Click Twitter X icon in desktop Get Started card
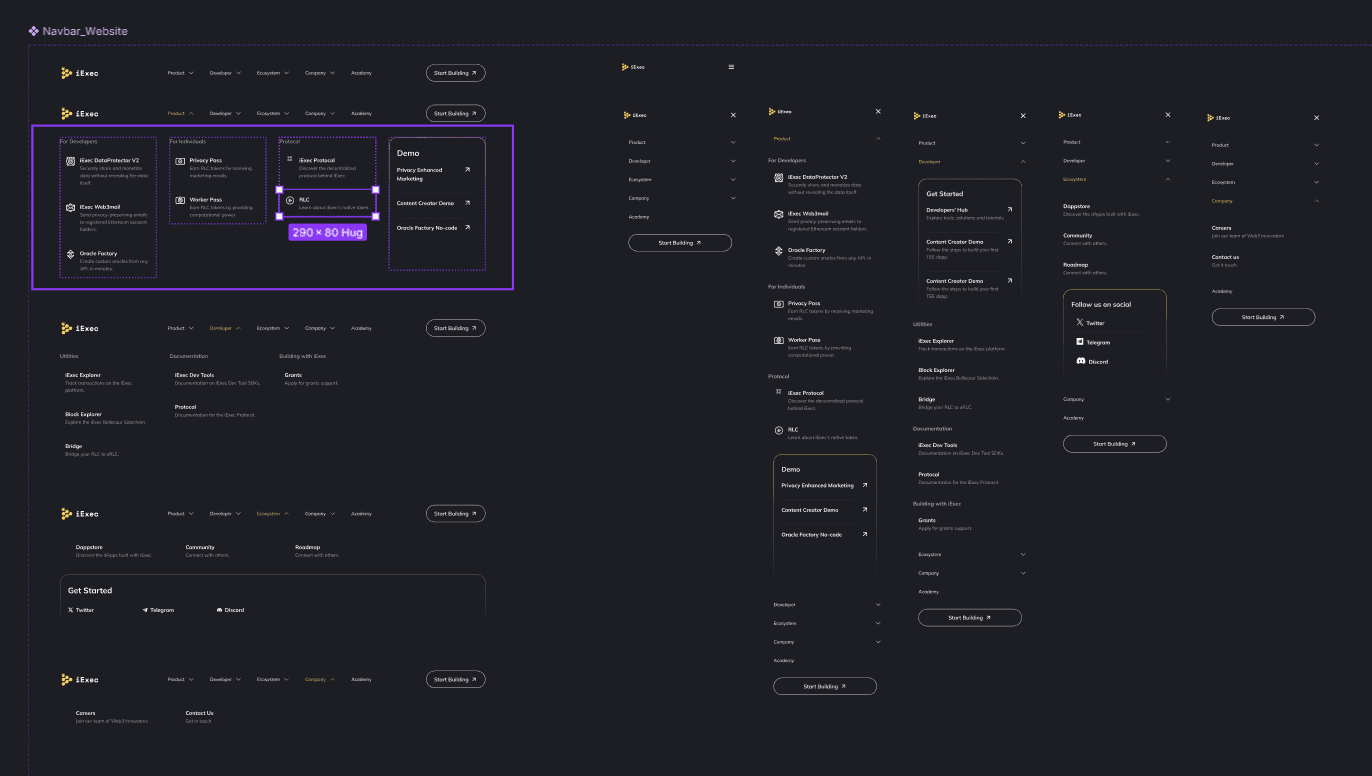Viewport: 1372px width, 776px height. coord(71,609)
